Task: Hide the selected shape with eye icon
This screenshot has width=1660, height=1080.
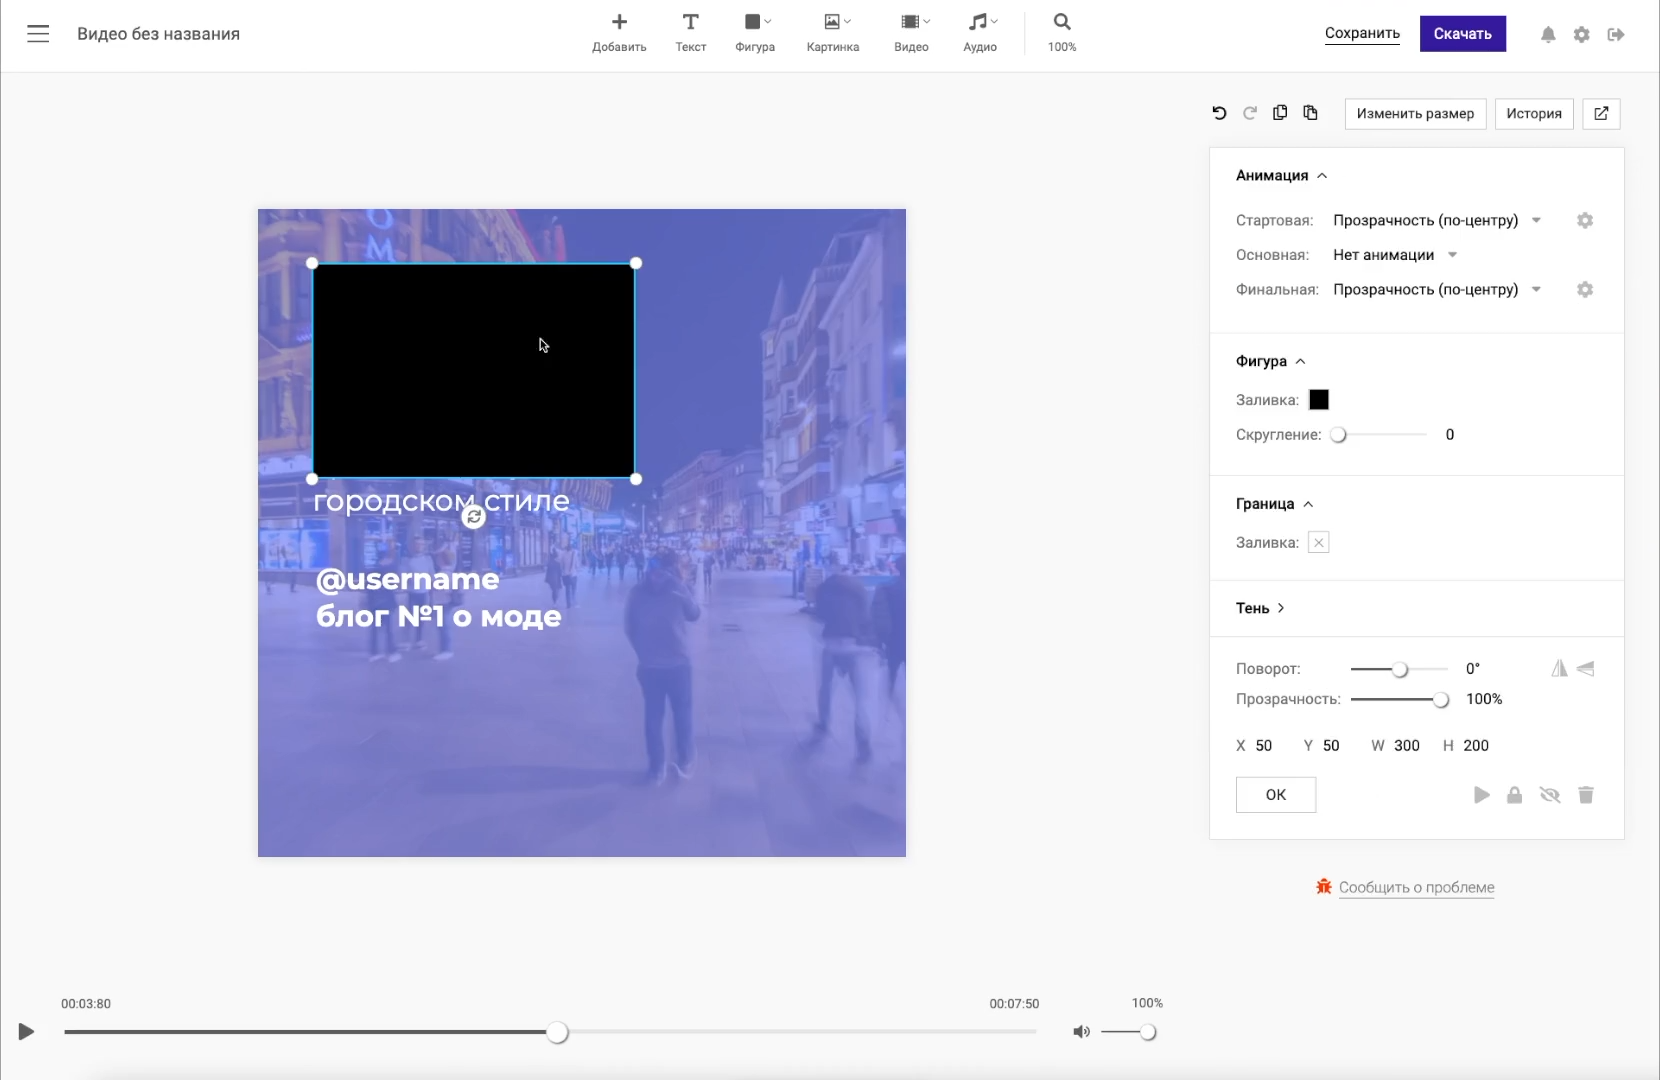Action: [x=1549, y=795]
